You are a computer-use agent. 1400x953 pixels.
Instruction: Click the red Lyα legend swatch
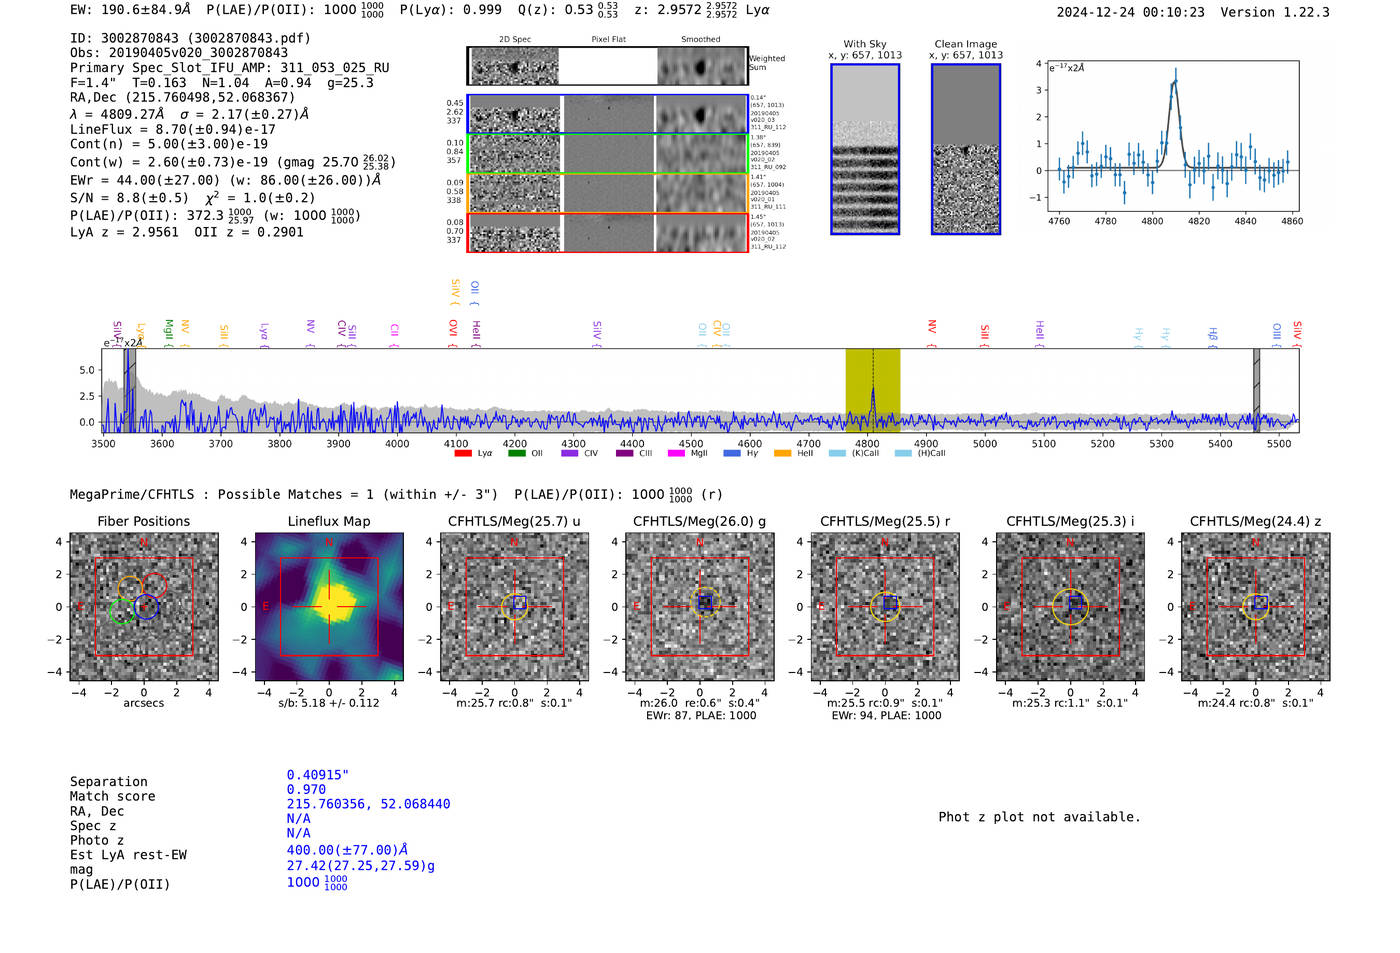pos(463,454)
